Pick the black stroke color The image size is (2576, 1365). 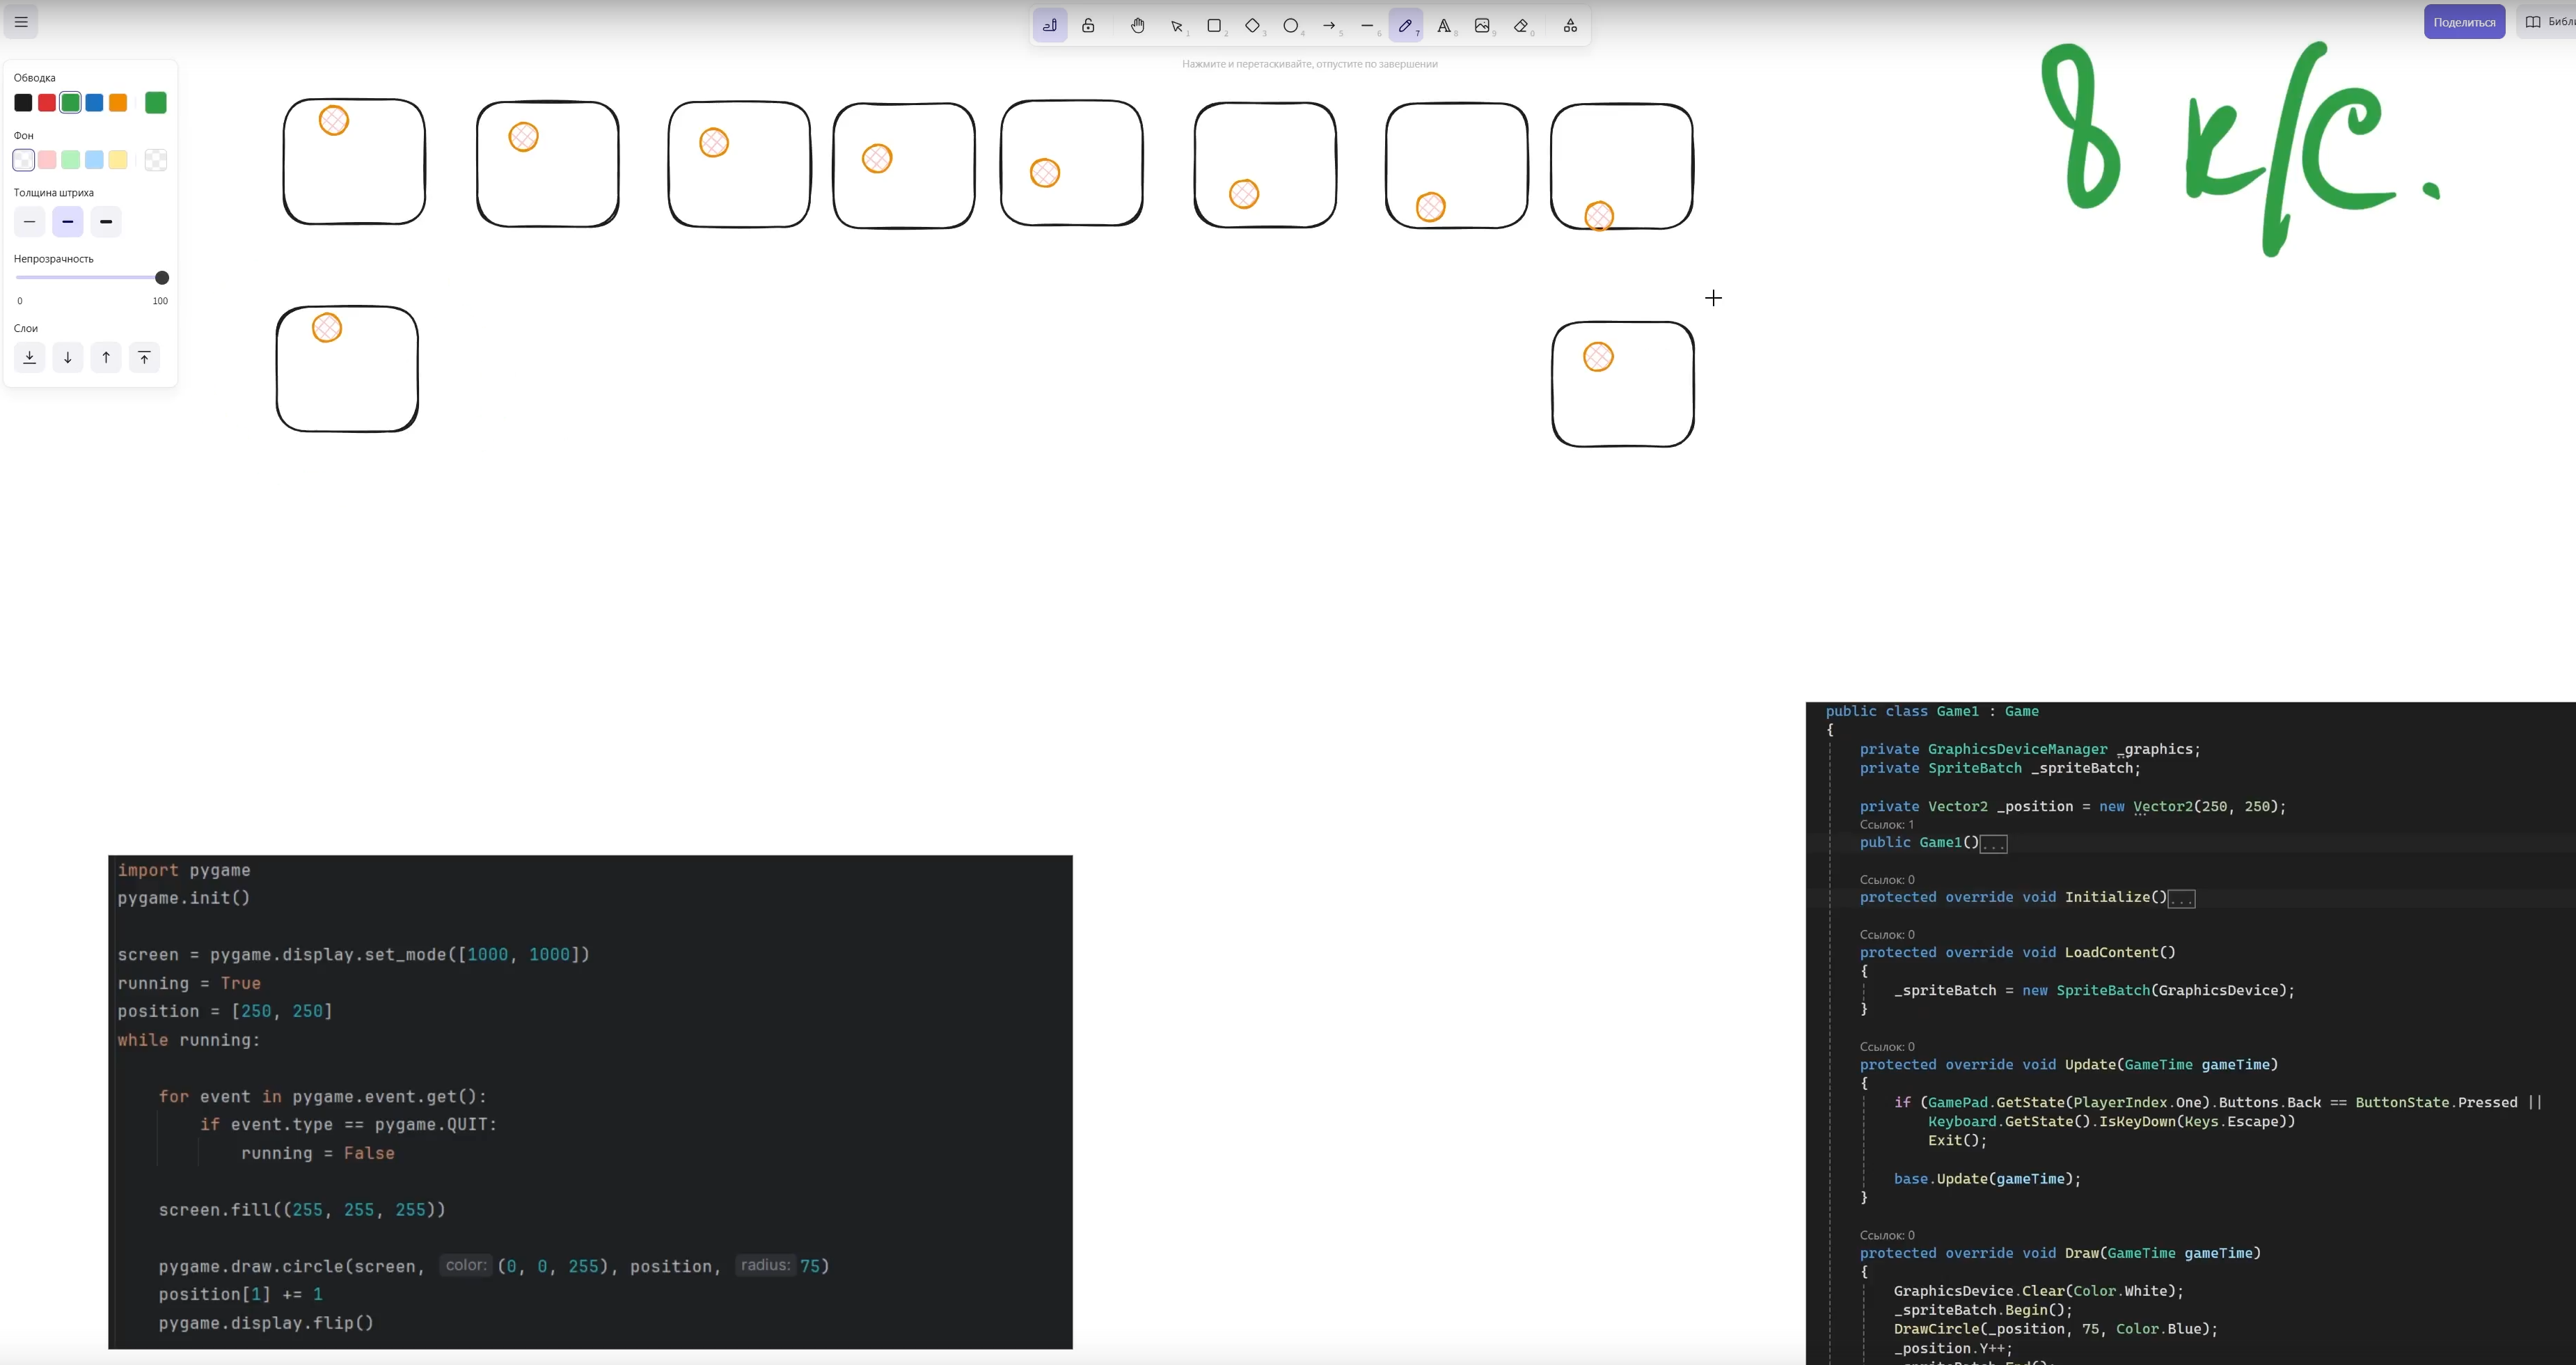(23, 103)
